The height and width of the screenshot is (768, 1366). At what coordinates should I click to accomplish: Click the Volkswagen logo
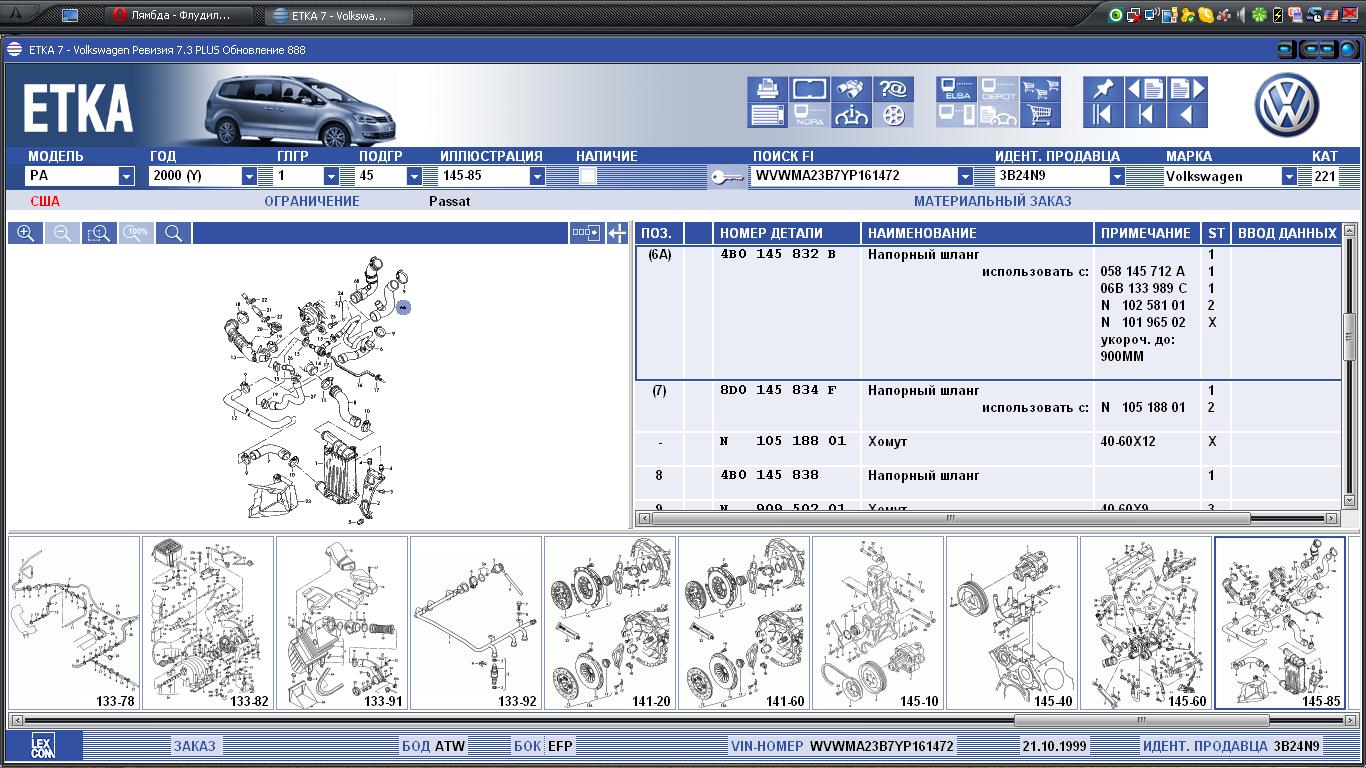pos(1287,104)
